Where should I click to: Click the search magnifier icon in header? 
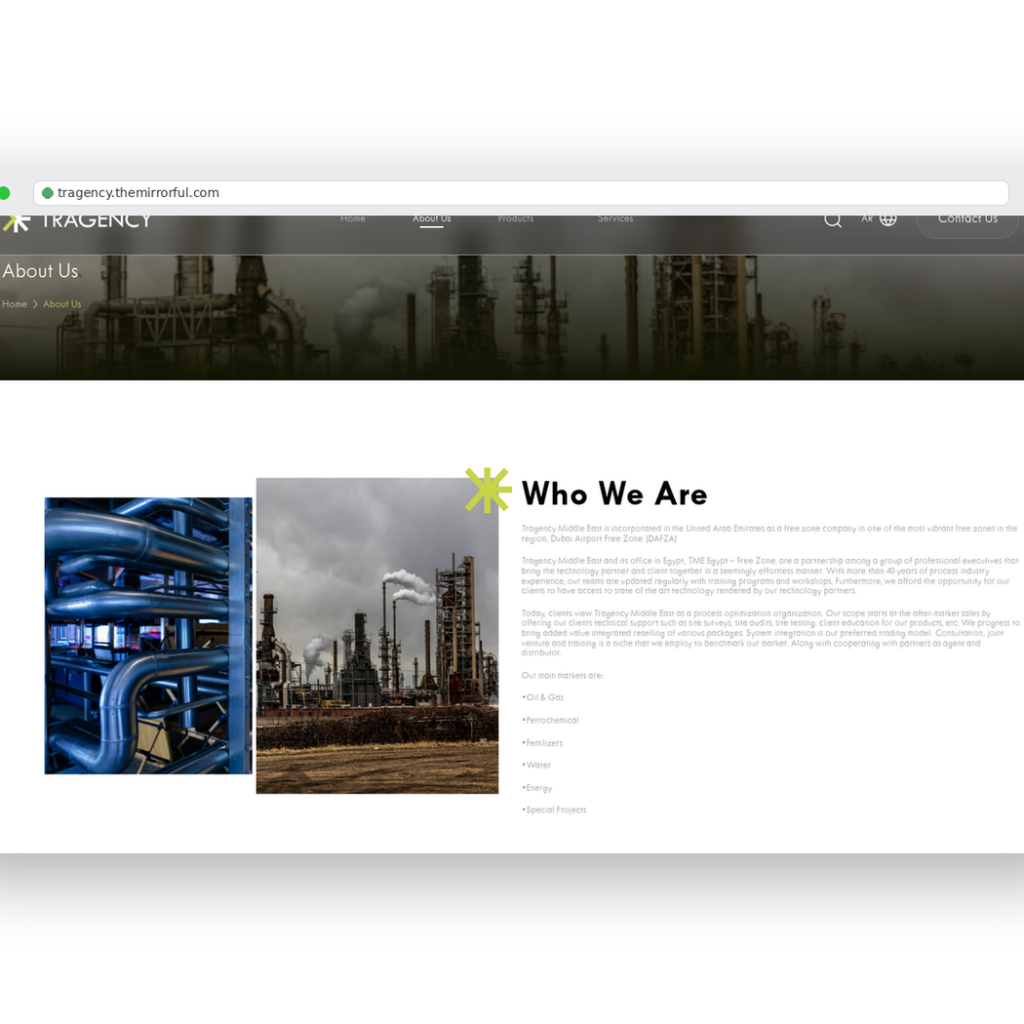833,220
